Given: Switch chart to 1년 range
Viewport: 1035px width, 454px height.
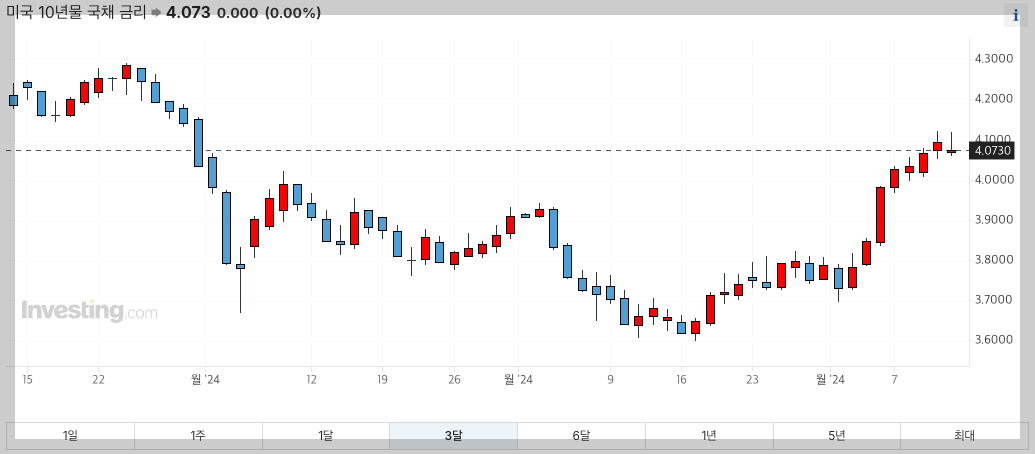Looking at the screenshot, I should pyautogui.click(x=709, y=436).
